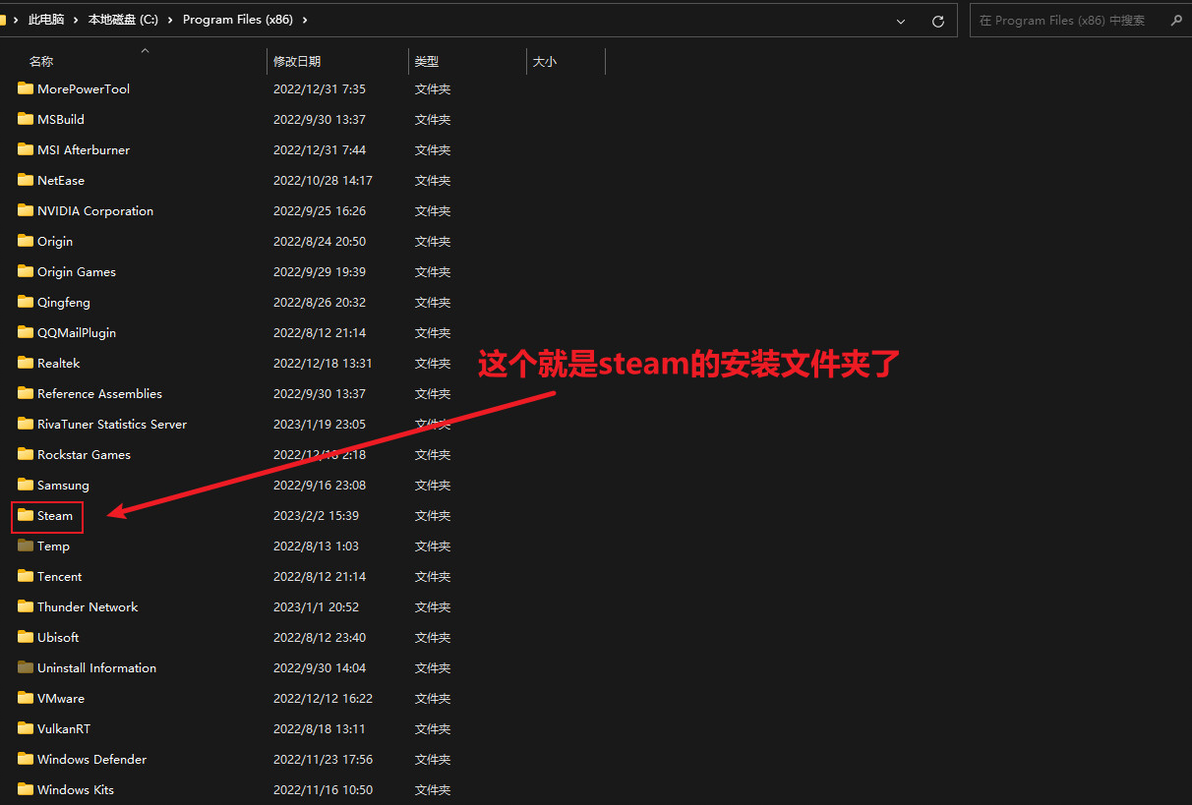Click the Steam folder icon
Viewport: 1192px width, 805px height.
point(25,515)
